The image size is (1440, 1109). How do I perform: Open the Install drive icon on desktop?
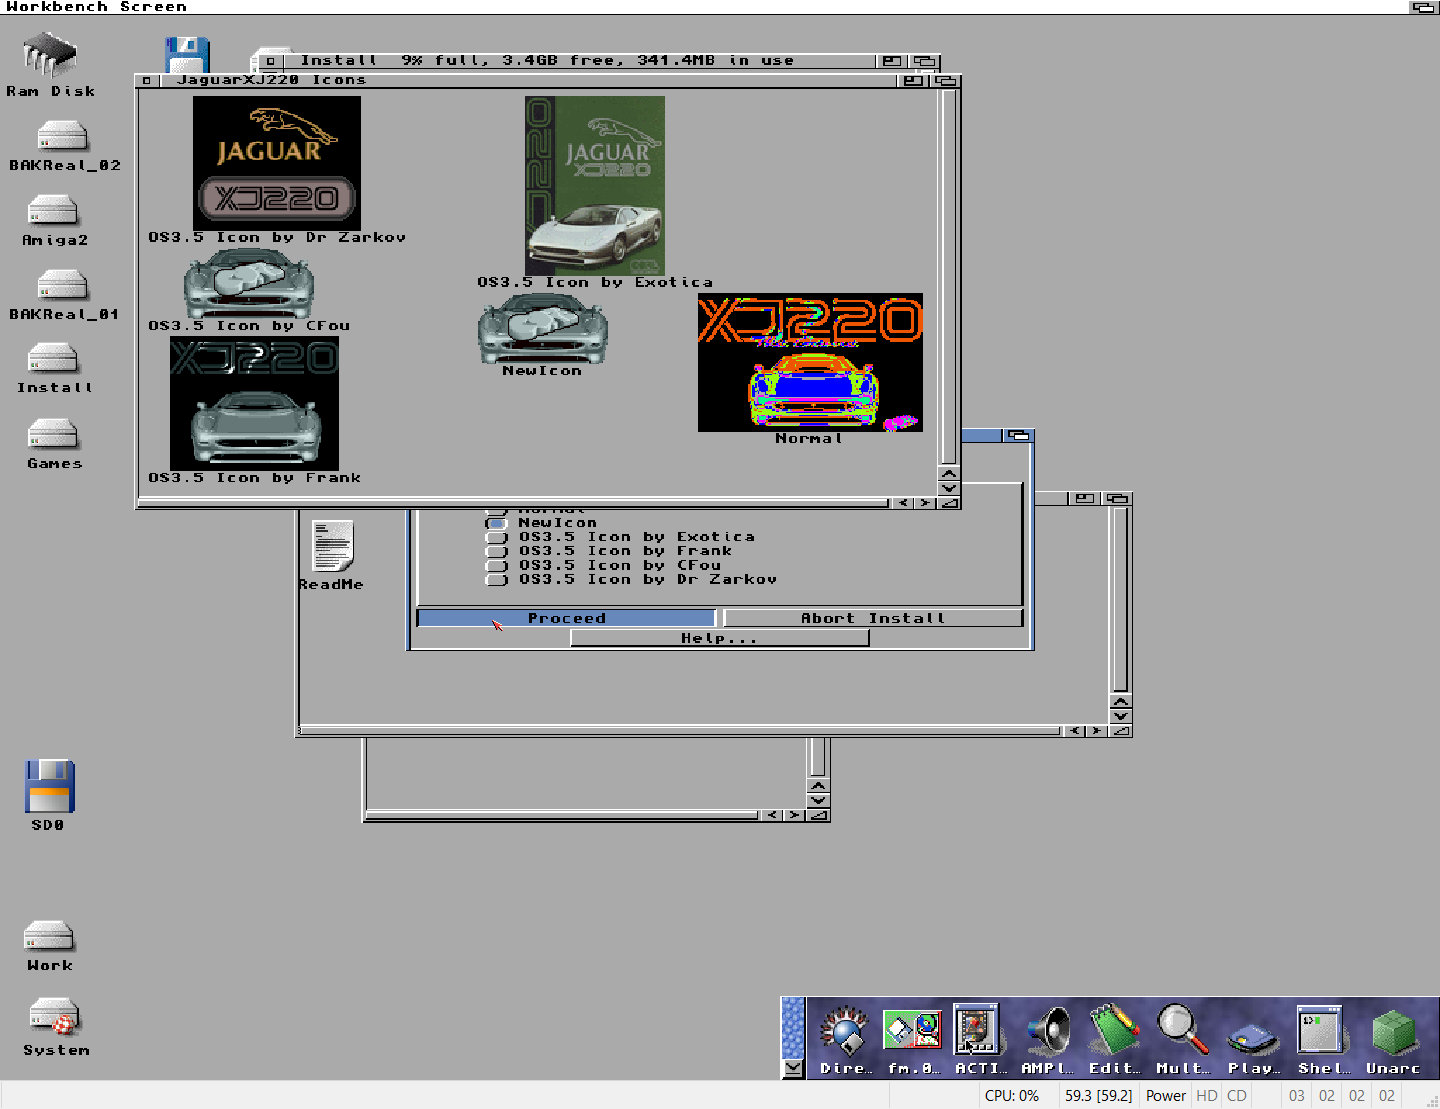pyautogui.click(x=53, y=358)
